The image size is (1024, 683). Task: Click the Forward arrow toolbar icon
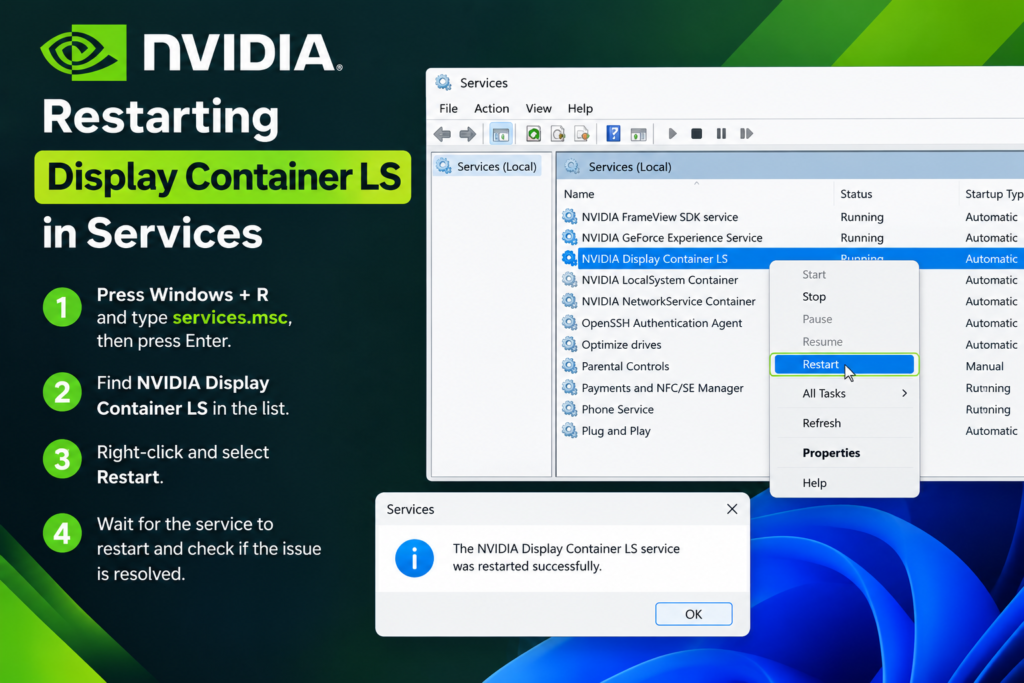pyautogui.click(x=467, y=134)
